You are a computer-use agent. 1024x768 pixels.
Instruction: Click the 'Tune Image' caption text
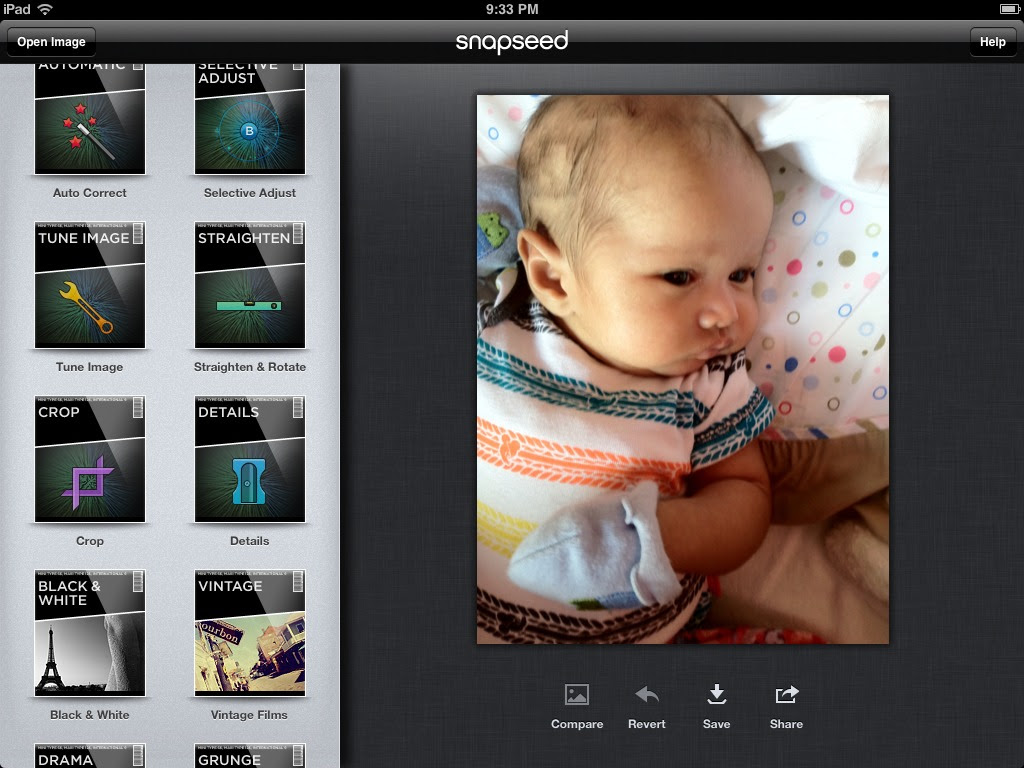tap(89, 367)
